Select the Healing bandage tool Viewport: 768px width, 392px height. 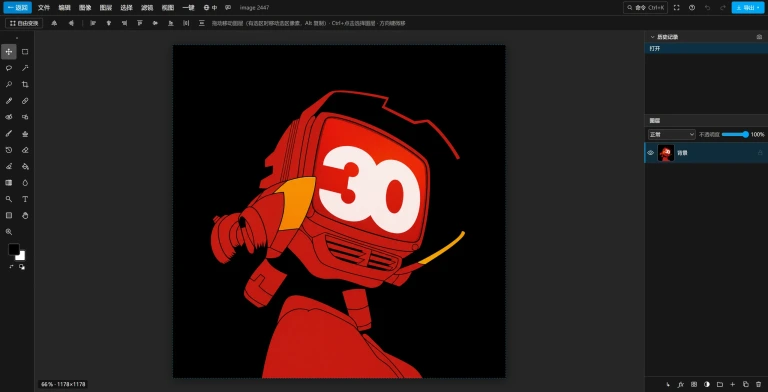click(25, 101)
